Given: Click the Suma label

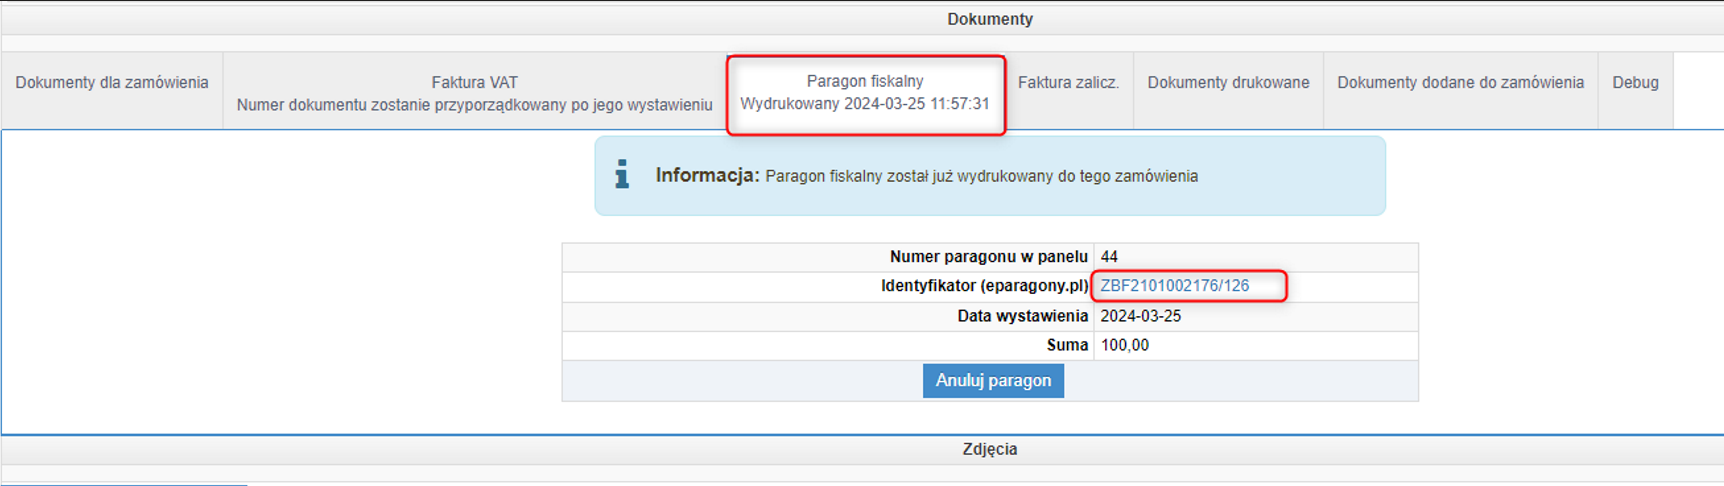Looking at the screenshot, I should pyautogui.click(x=1067, y=345).
